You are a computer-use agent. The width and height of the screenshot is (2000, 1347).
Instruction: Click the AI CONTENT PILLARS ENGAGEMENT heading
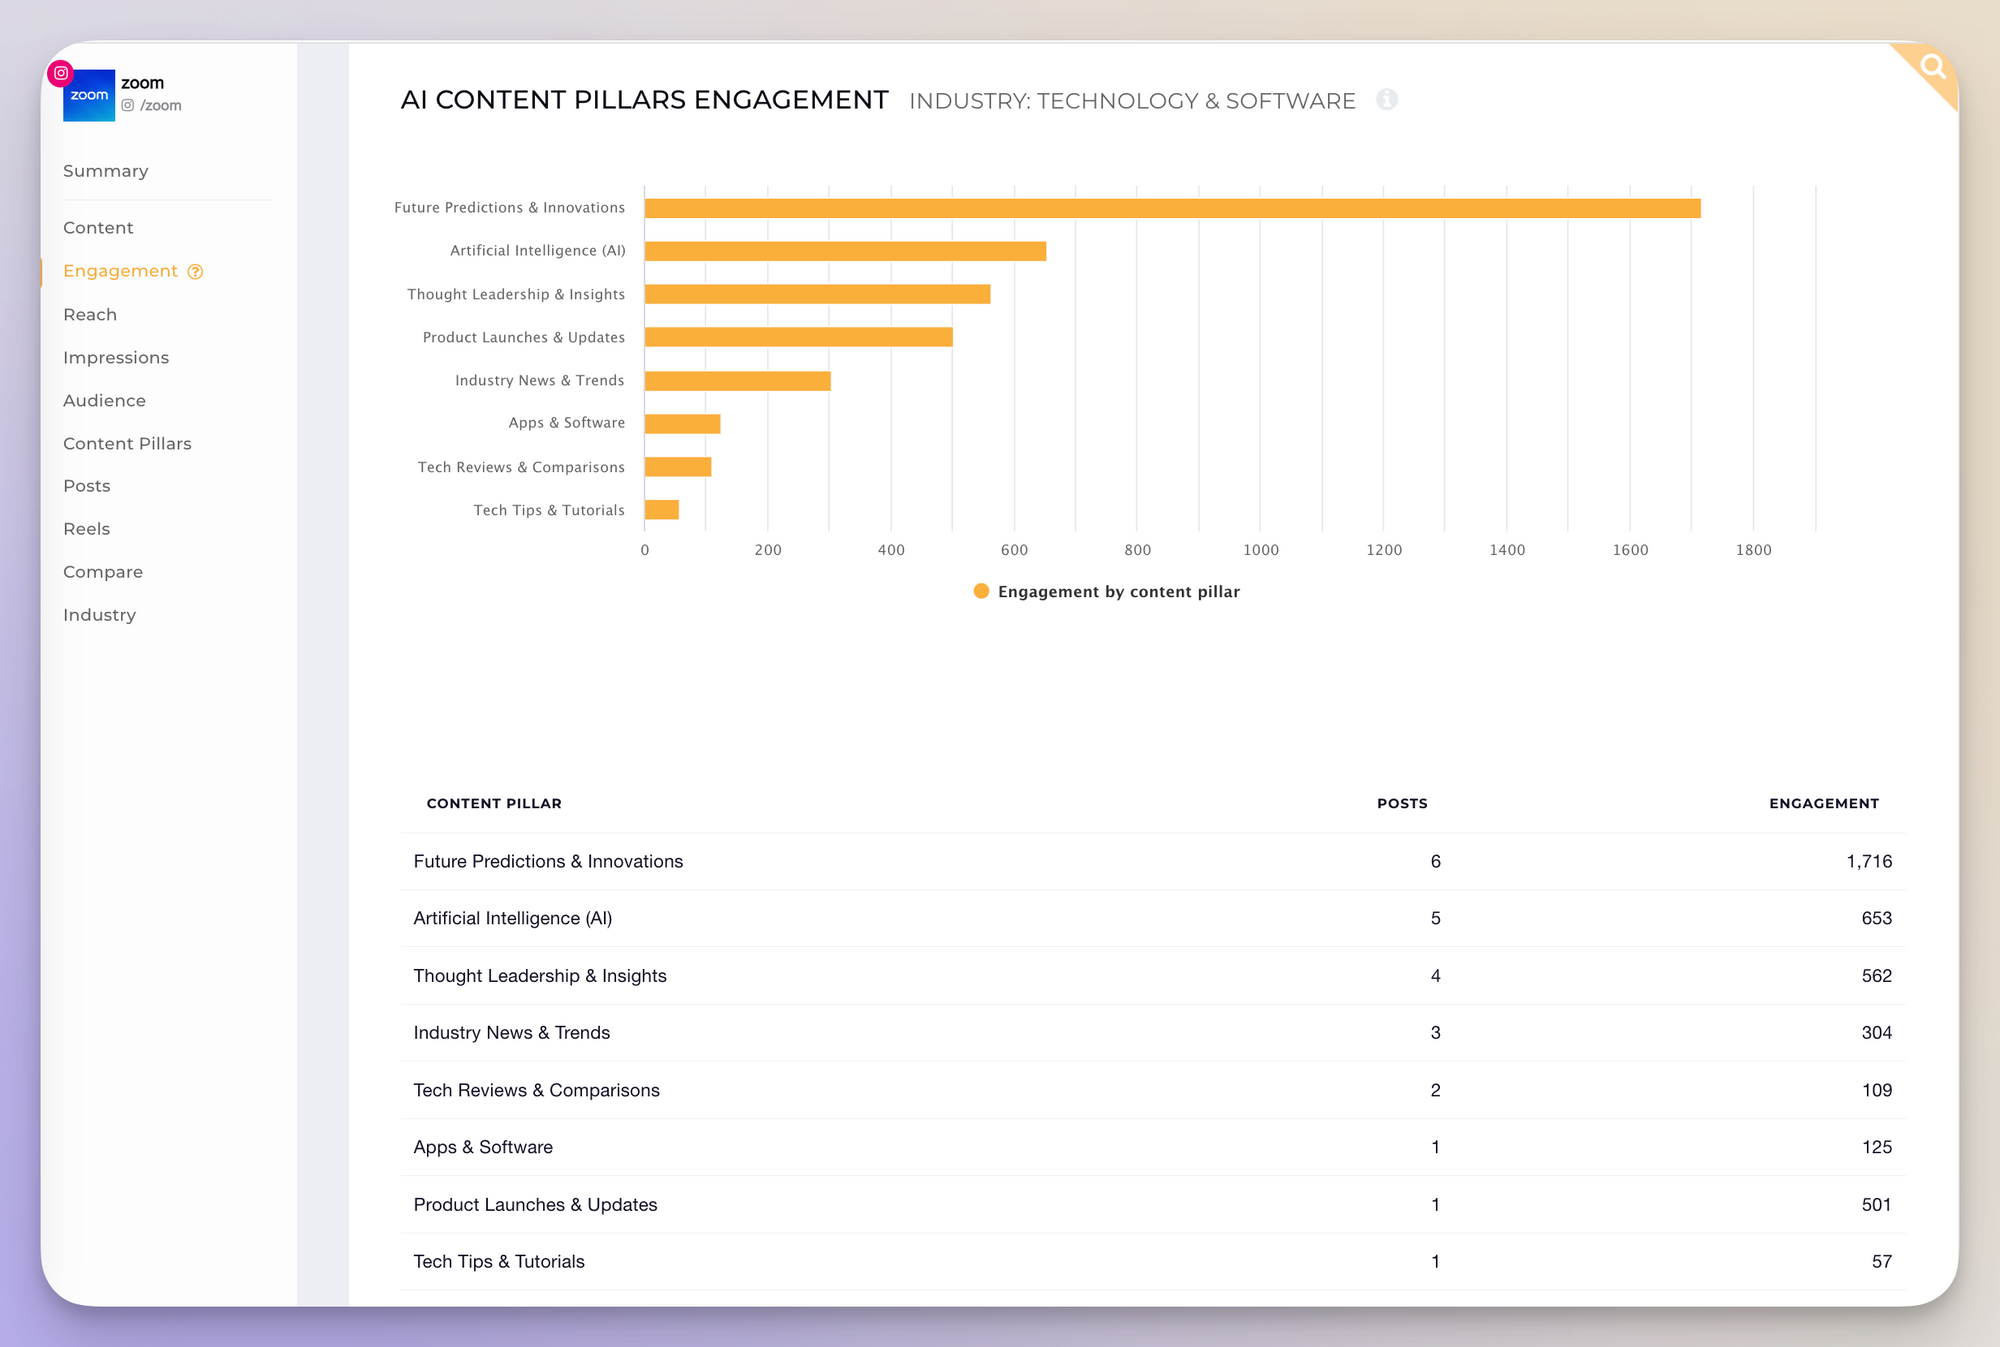pos(644,100)
